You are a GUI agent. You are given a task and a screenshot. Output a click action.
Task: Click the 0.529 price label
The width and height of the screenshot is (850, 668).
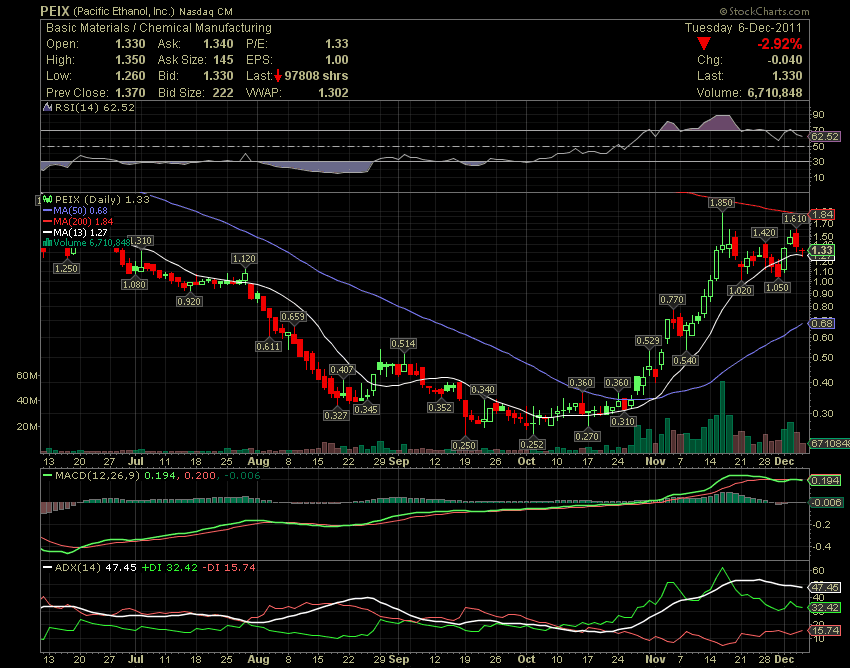pos(648,341)
